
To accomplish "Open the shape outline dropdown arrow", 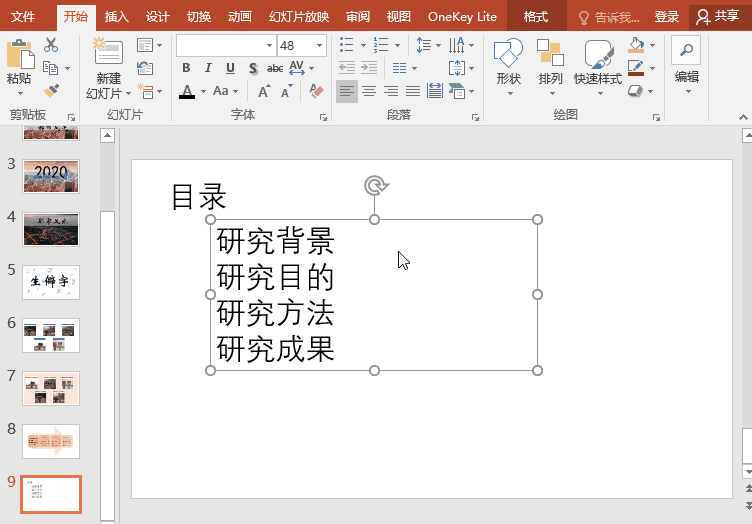I will tap(652, 69).
